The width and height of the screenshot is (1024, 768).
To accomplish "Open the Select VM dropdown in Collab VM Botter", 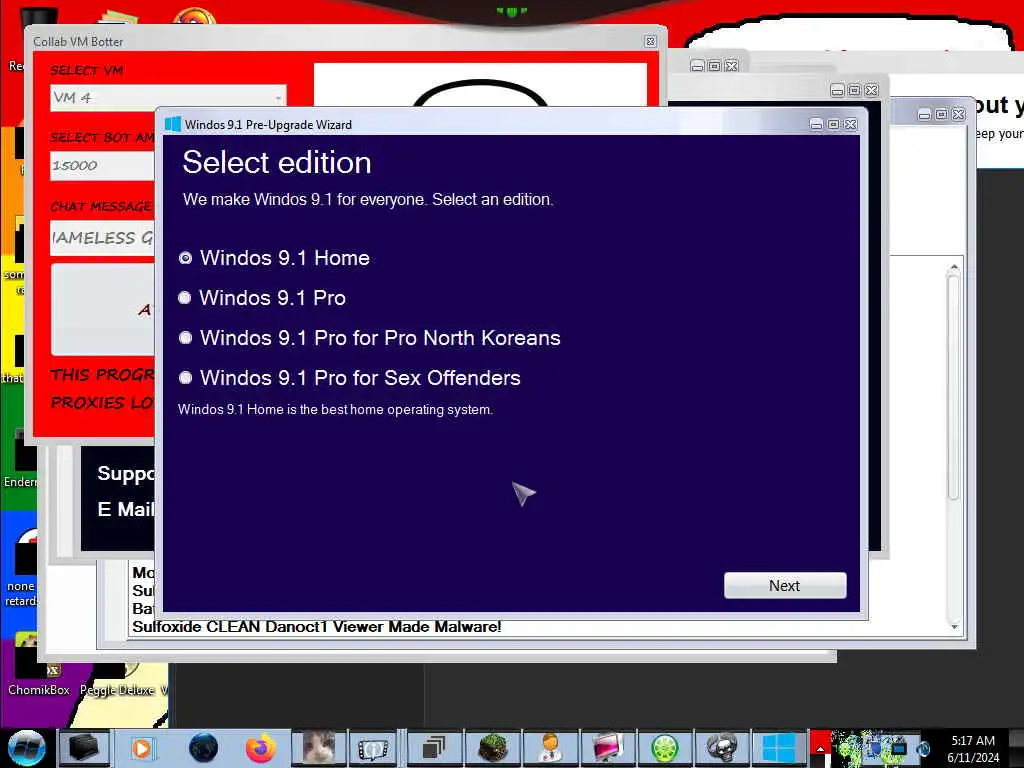I will [x=168, y=98].
